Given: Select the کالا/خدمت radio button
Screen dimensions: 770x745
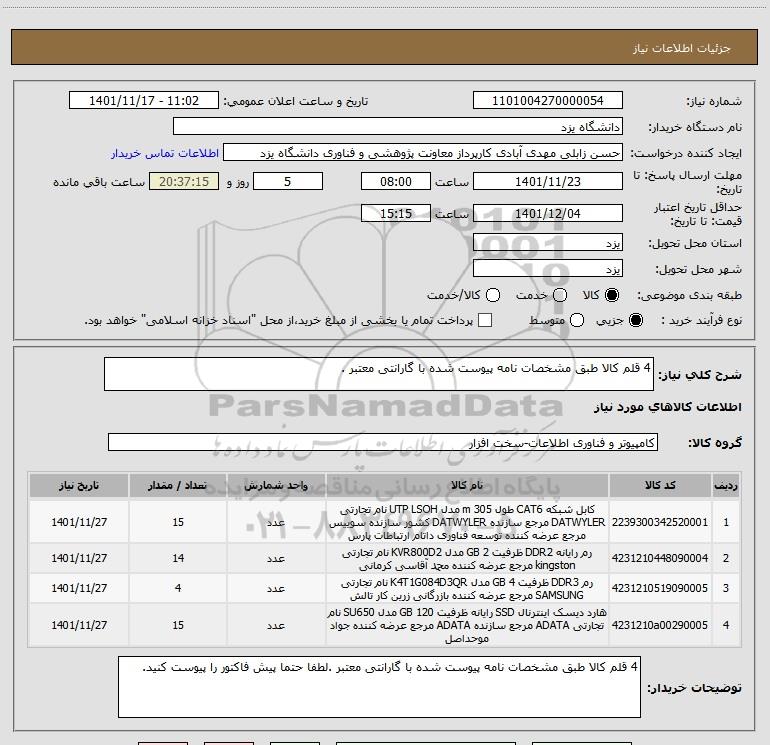Looking at the screenshot, I should pos(493,295).
